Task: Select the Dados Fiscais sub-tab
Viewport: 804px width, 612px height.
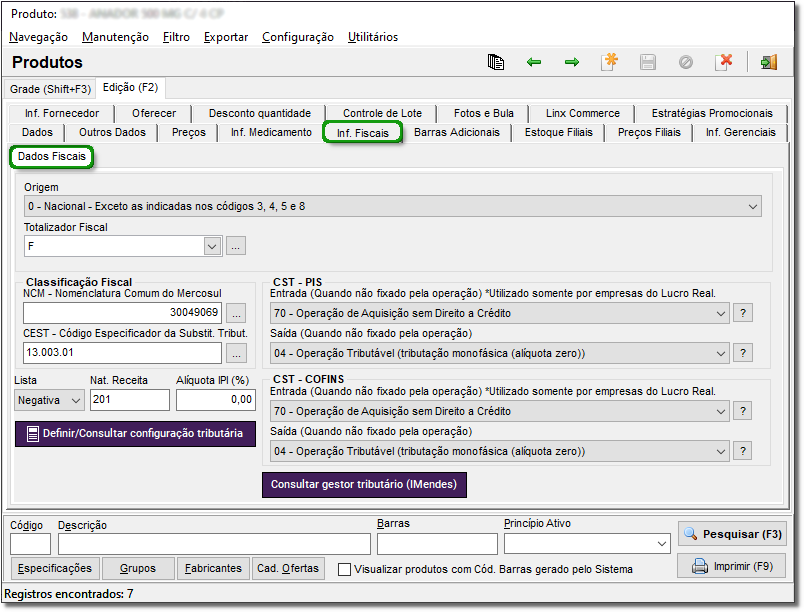Action: pyautogui.click(x=52, y=156)
